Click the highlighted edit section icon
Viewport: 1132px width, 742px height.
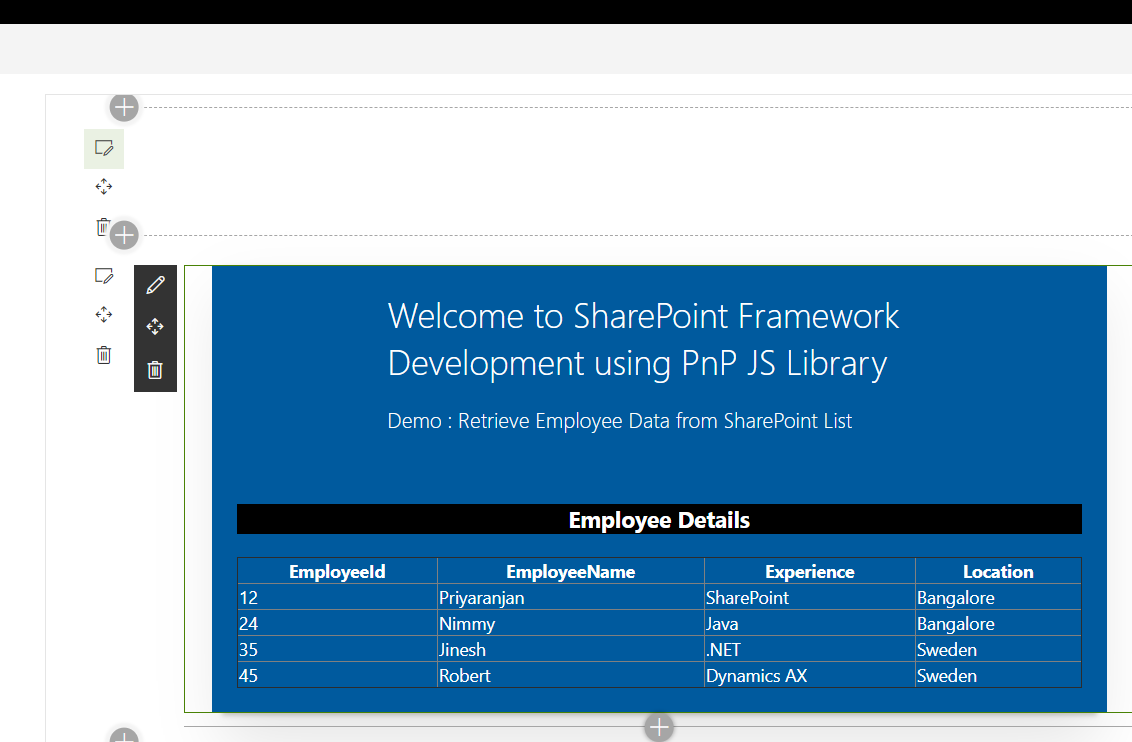click(104, 149)
